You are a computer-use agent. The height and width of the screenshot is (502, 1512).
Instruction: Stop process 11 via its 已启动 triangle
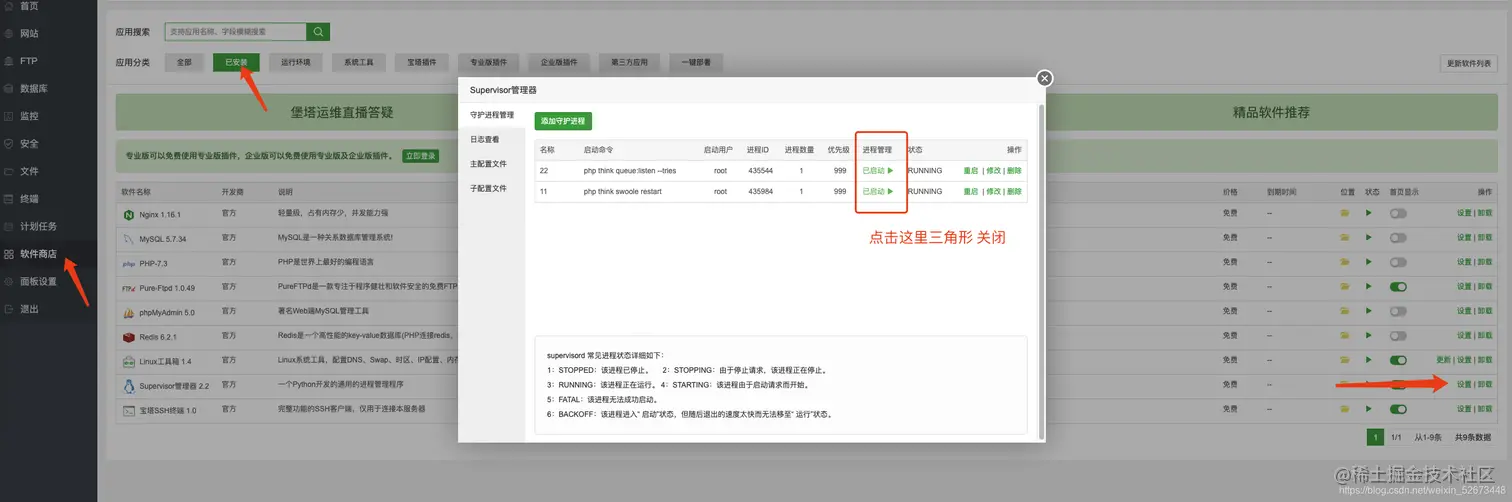889,191
